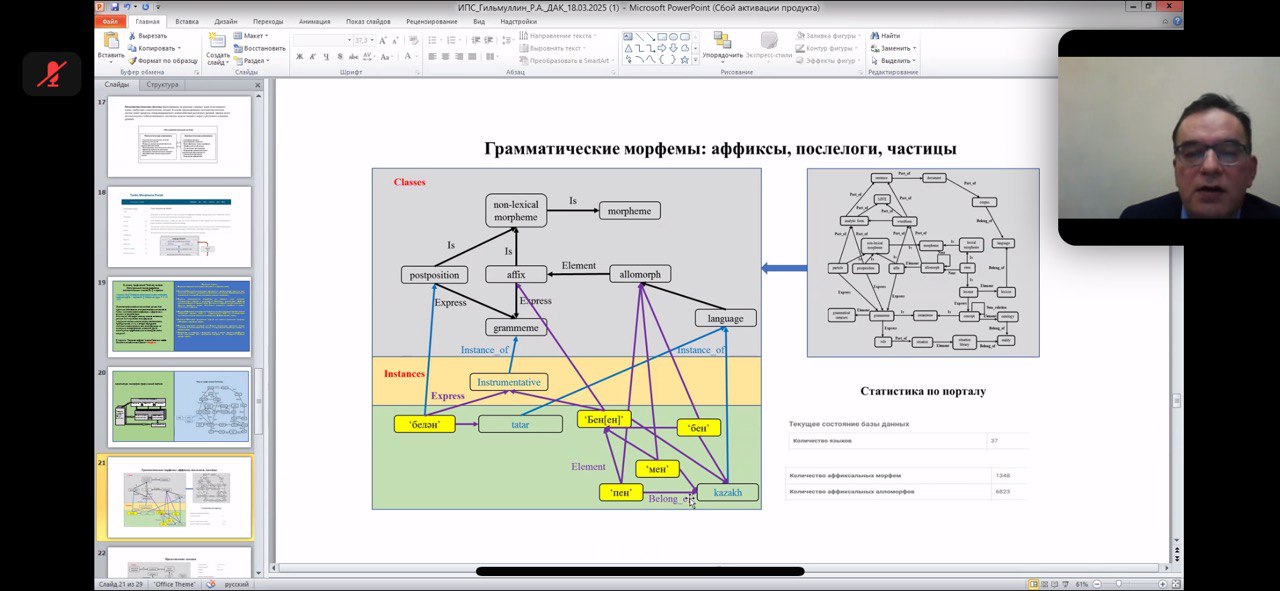This screenshot has height=591, width=1280.
Task: Toggle text Shadow (S) formatting
Action: [340, 56]
